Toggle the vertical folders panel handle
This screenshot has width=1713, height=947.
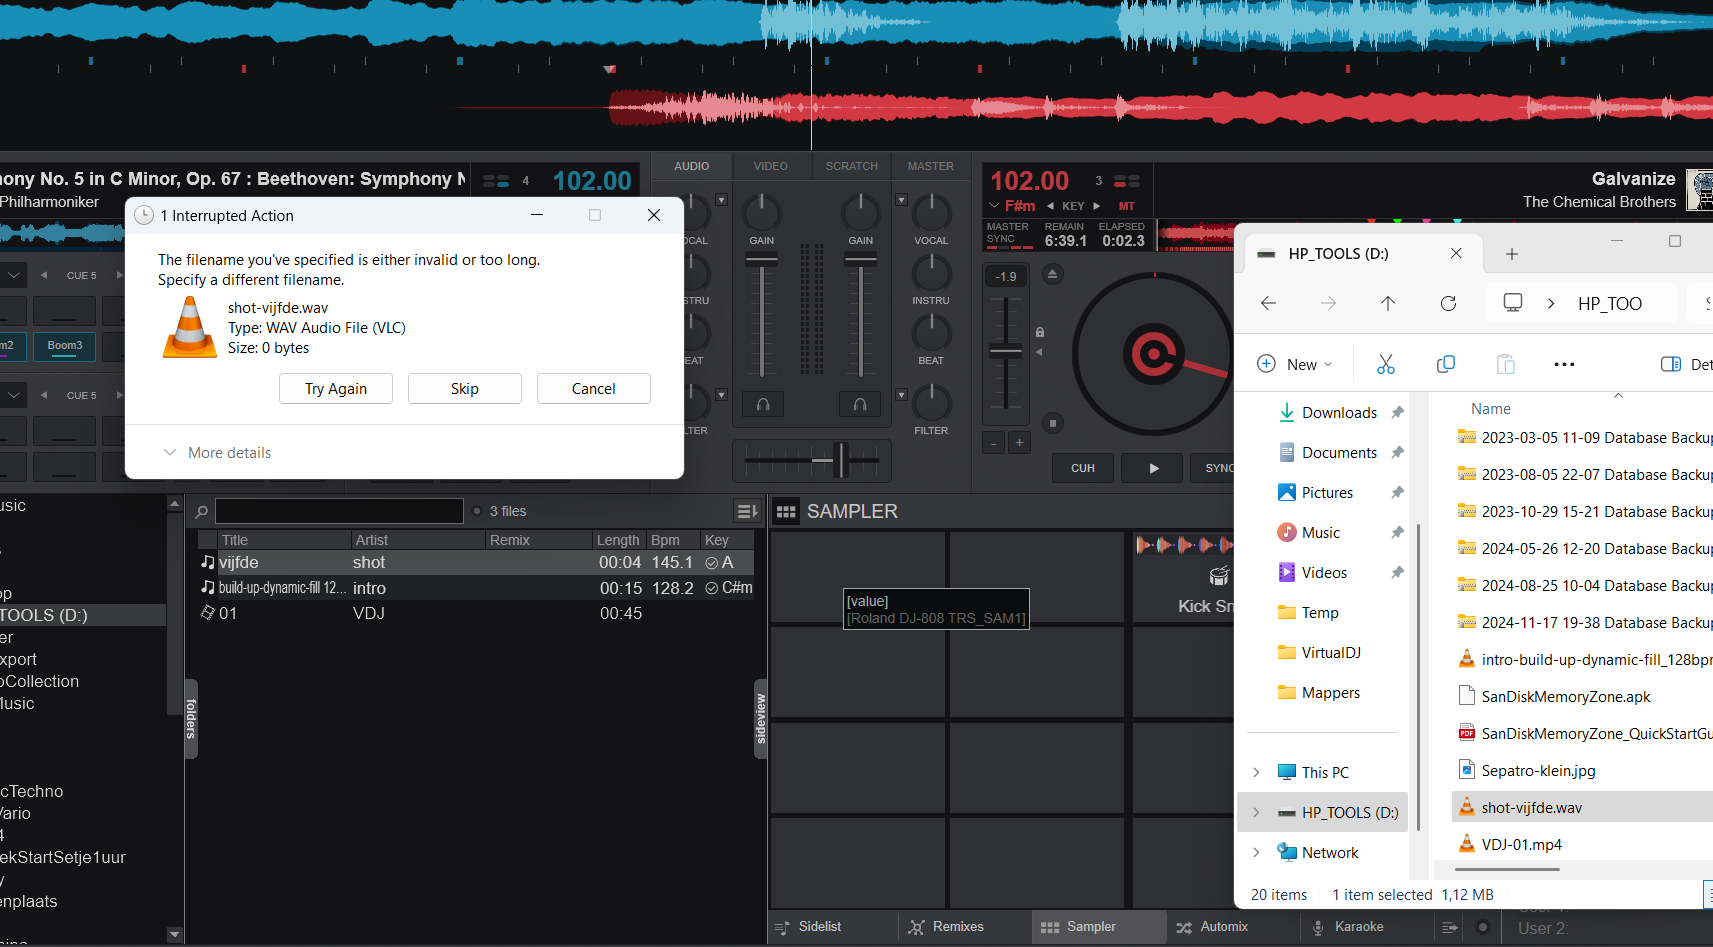(x=191, y=719)
